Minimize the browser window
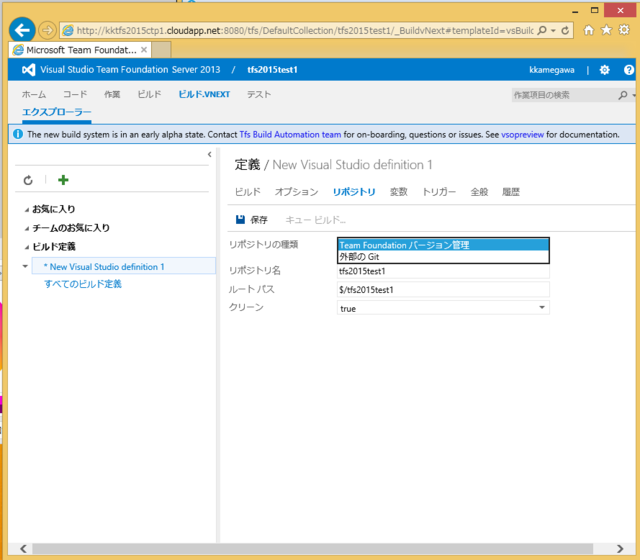 coord(575,11)
